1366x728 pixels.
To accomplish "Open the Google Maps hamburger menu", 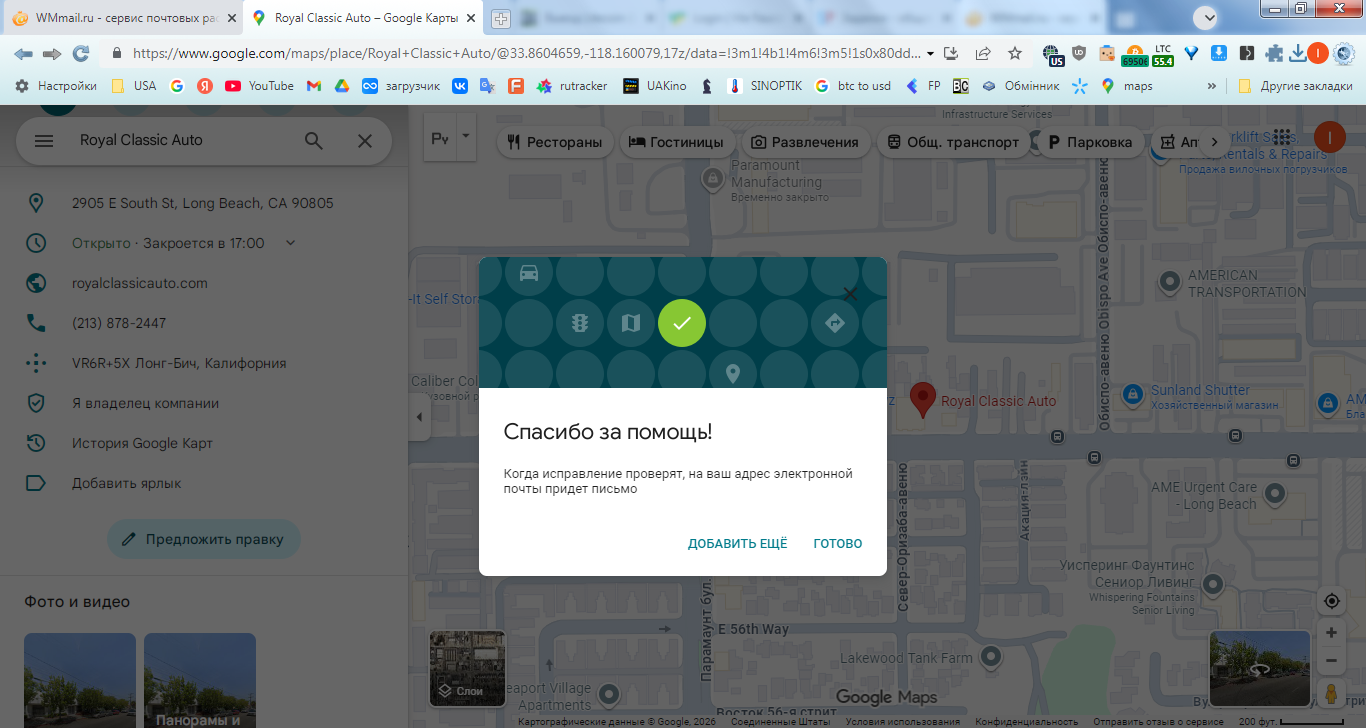I will (x=44, y=141).
